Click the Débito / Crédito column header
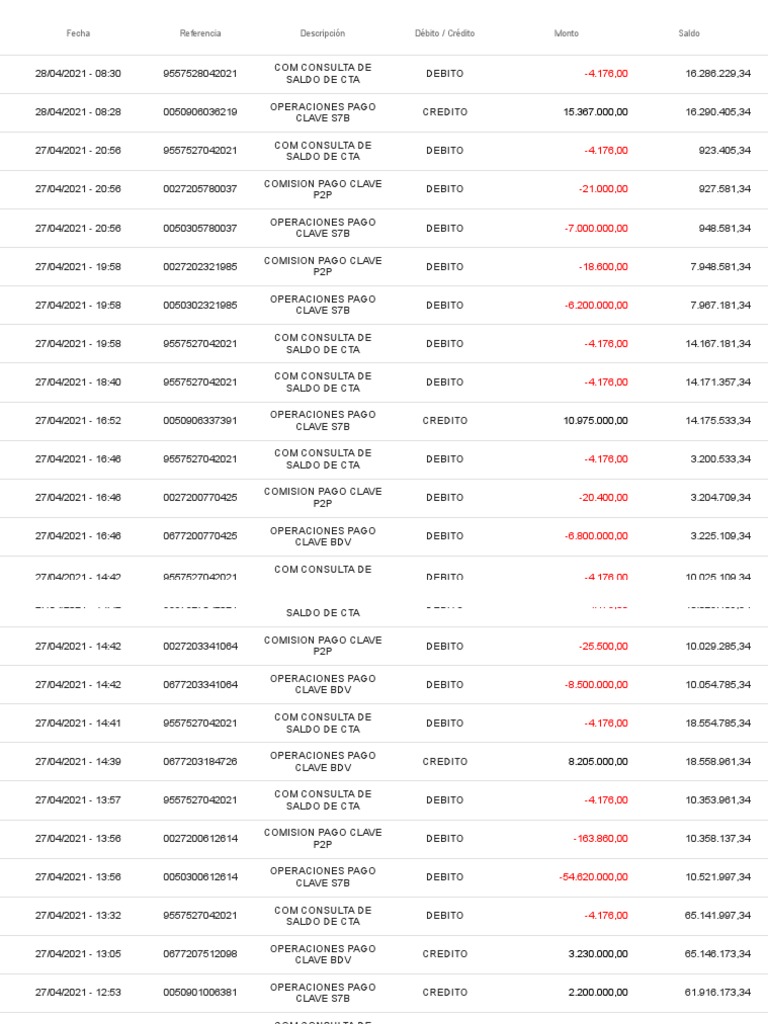The image size is (768, 1024). (445, 33)
